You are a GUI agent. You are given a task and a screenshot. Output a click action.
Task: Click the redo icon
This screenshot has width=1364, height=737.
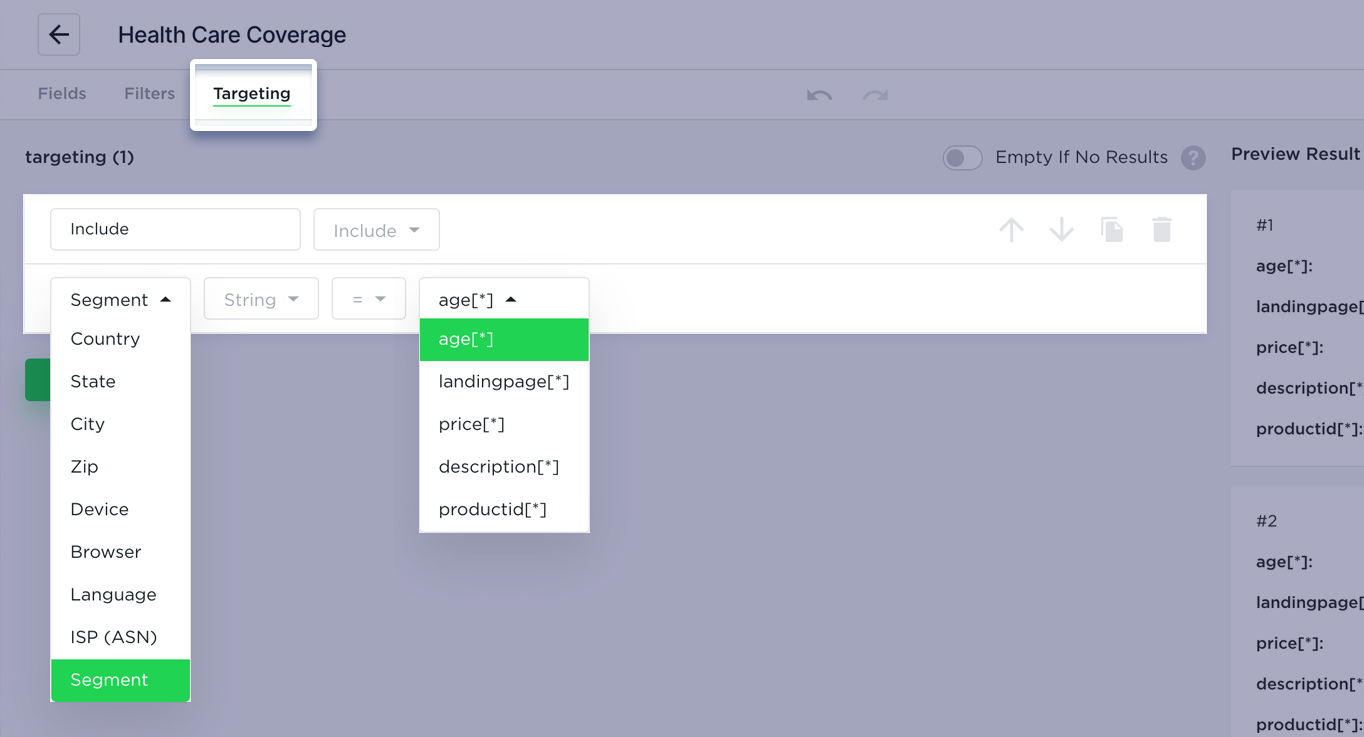click(875, 96)
